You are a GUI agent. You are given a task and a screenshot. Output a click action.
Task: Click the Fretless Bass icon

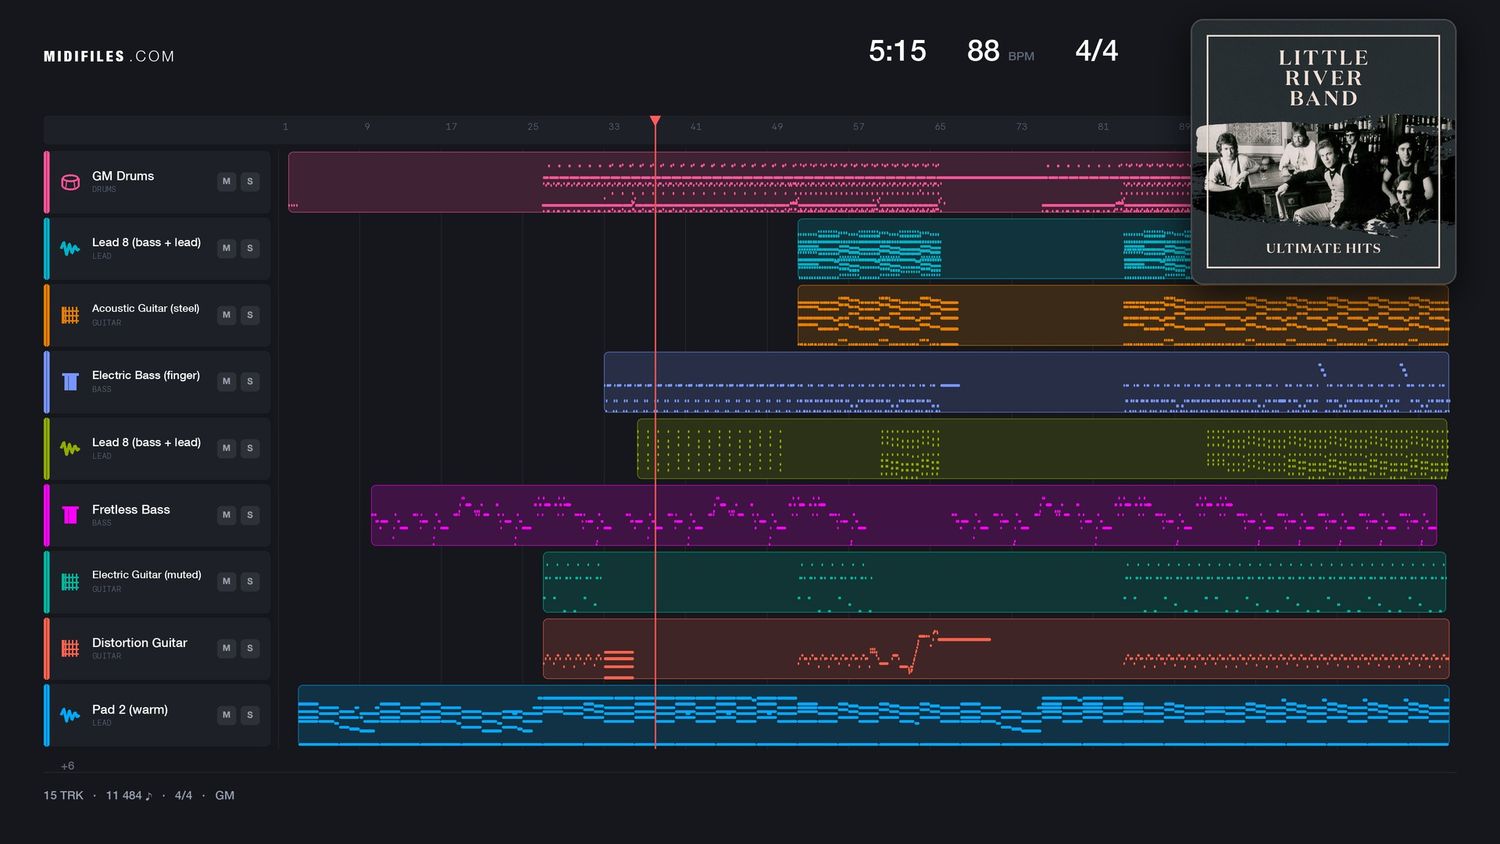pyautogui.click(x=70, y=515)
